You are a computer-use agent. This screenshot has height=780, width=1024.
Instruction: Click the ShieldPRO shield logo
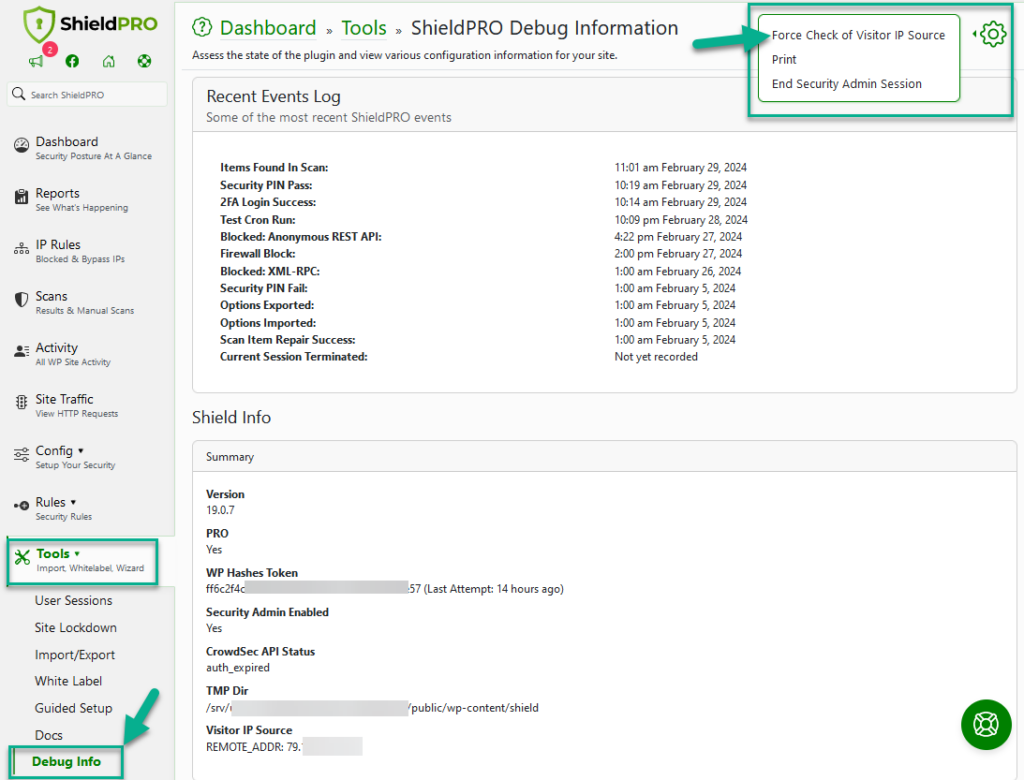38,24
